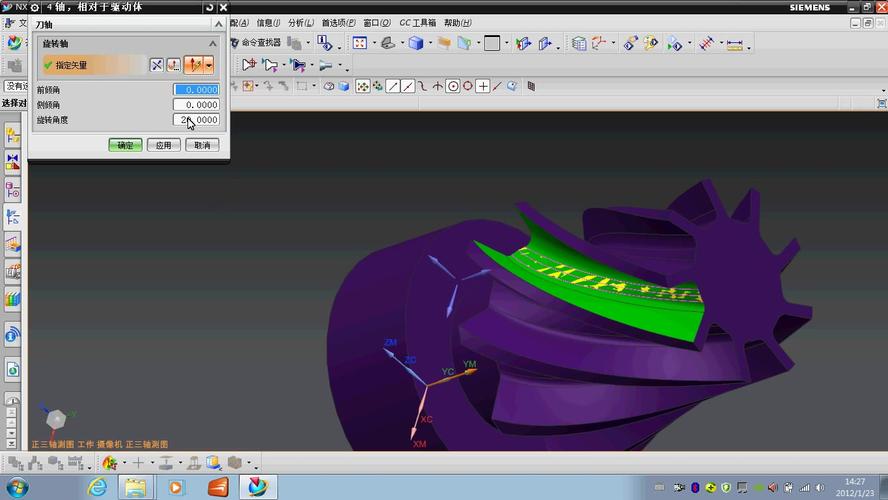Open Internet Explorer from the taskbar
Screen dimensions: 888x500
click(97, 487)
